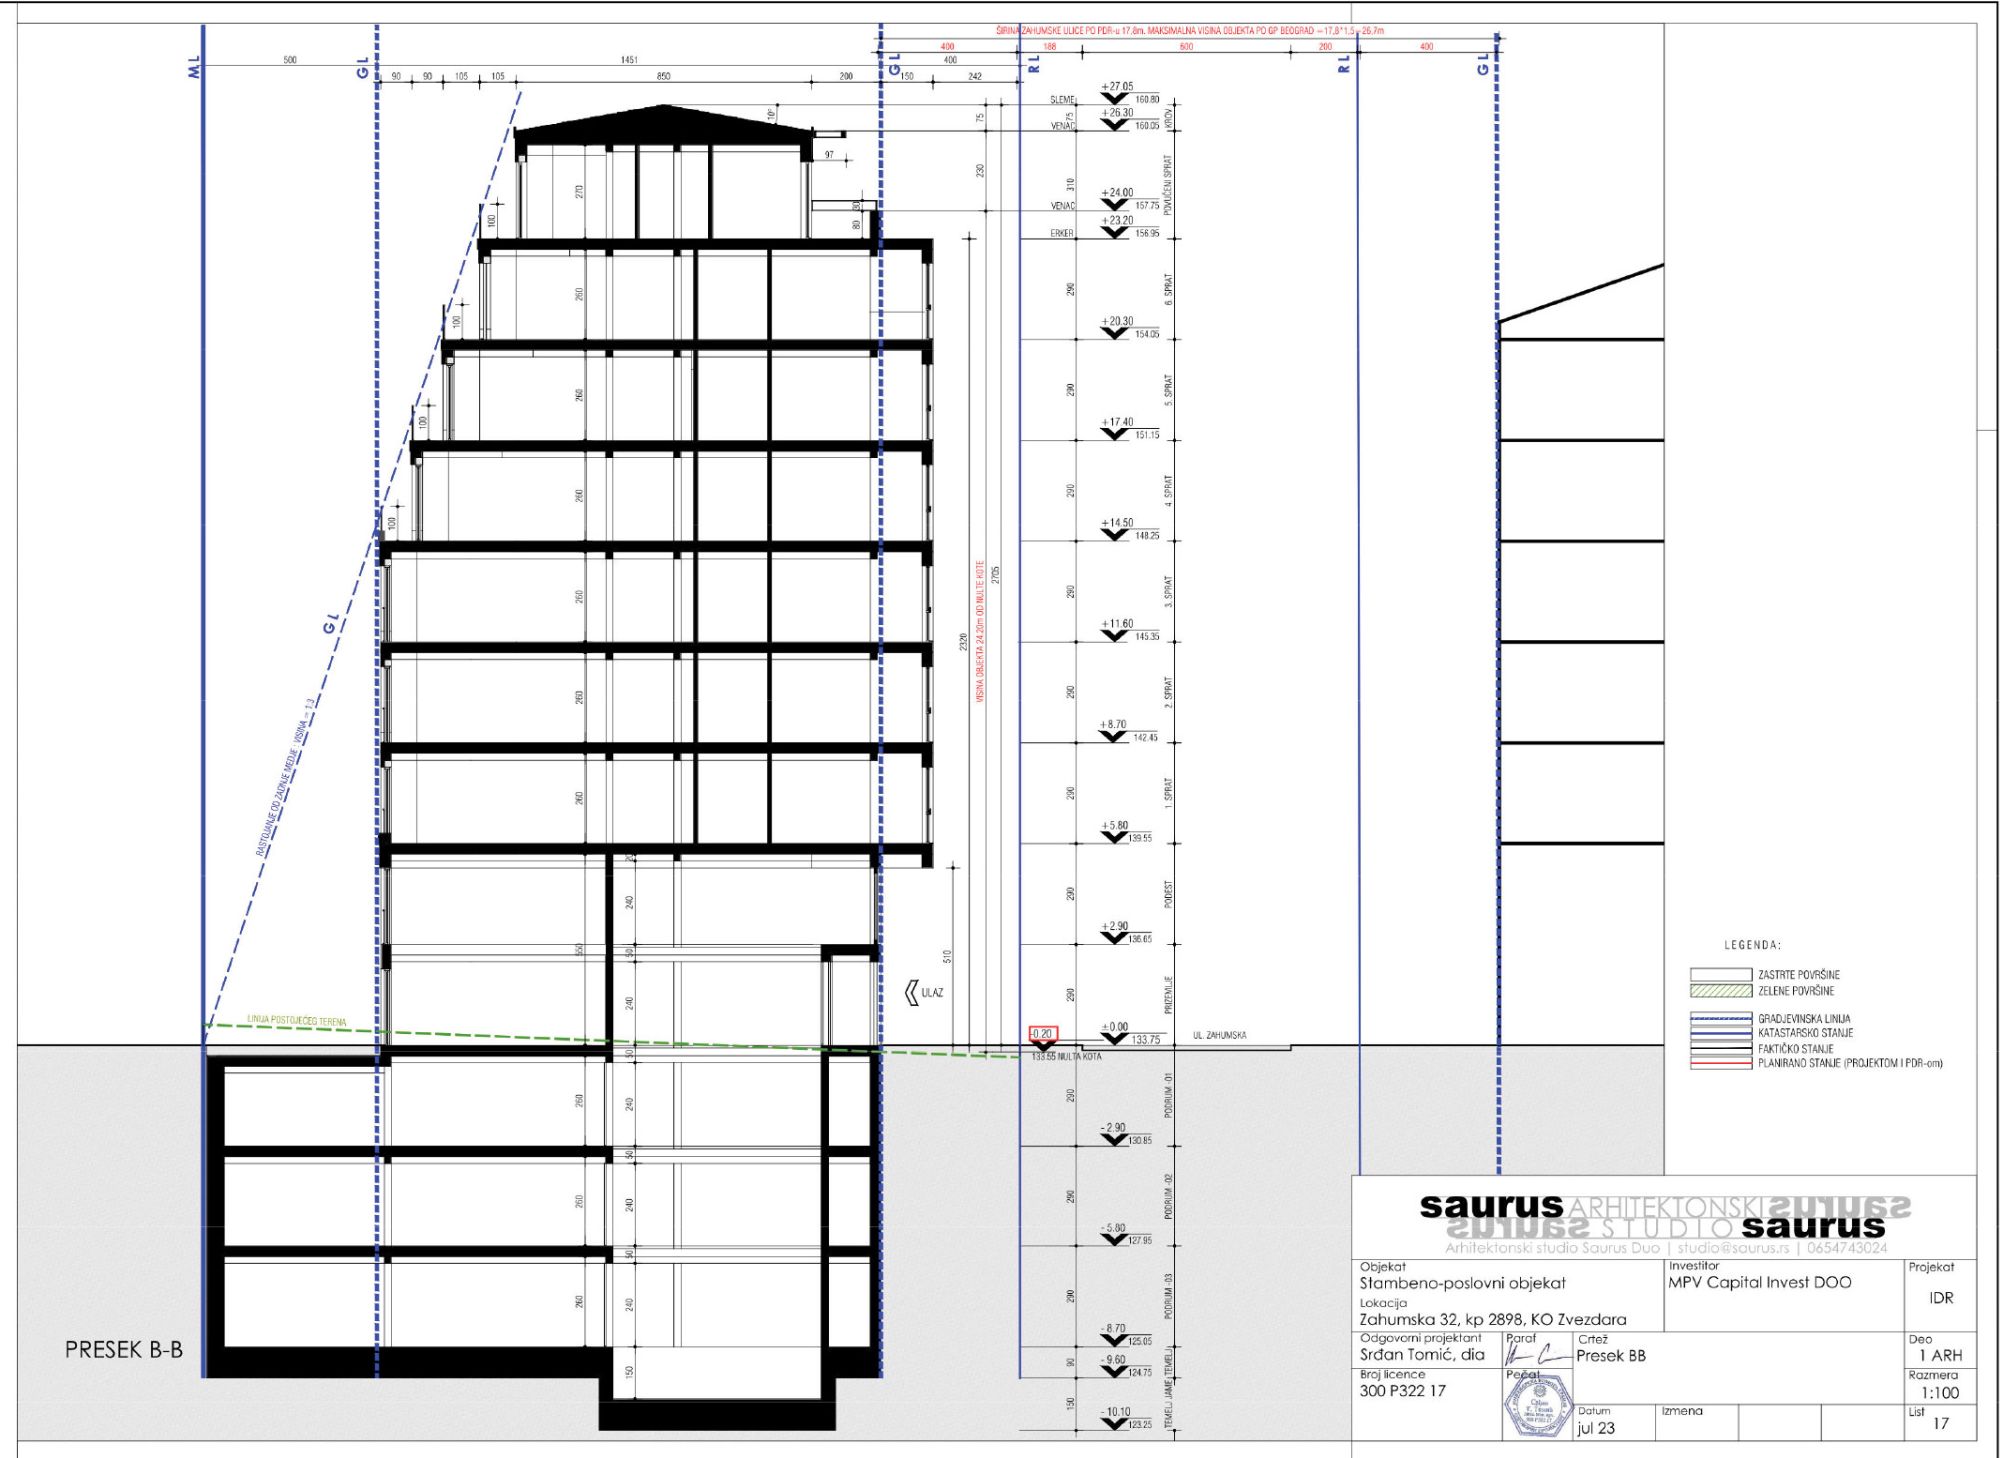2000x1458 pixels.
Task: Click the MPV Capital Invest DOO investor field
Action: [1759, 1282]
